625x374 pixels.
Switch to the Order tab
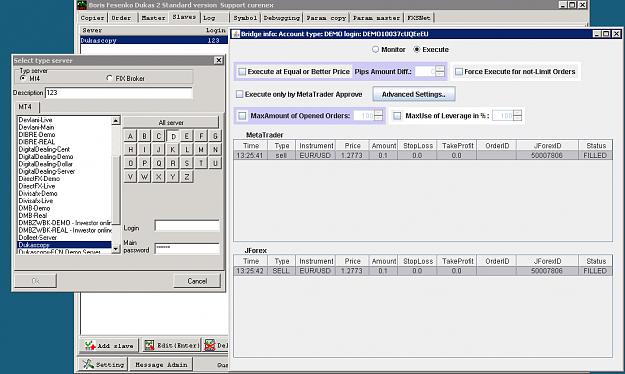pos(121,18)
